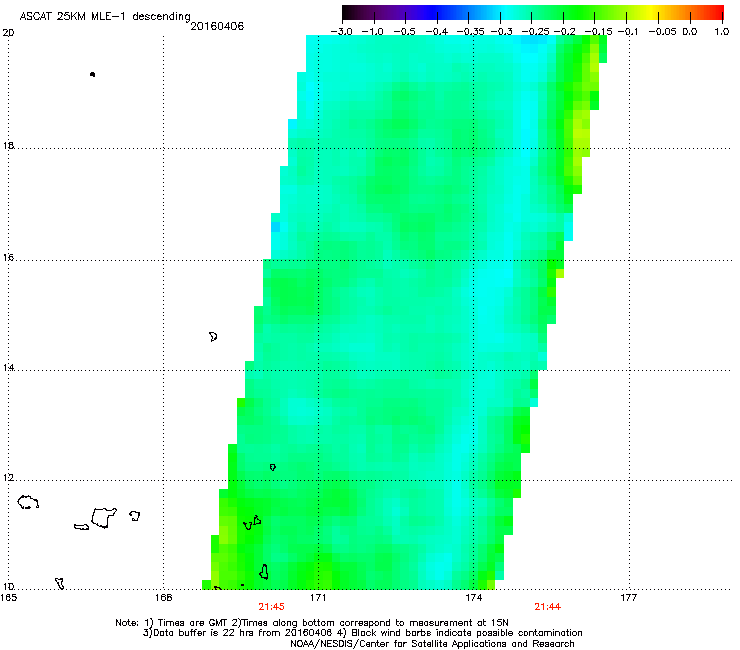Click the date label 20160406

(217, 26)
